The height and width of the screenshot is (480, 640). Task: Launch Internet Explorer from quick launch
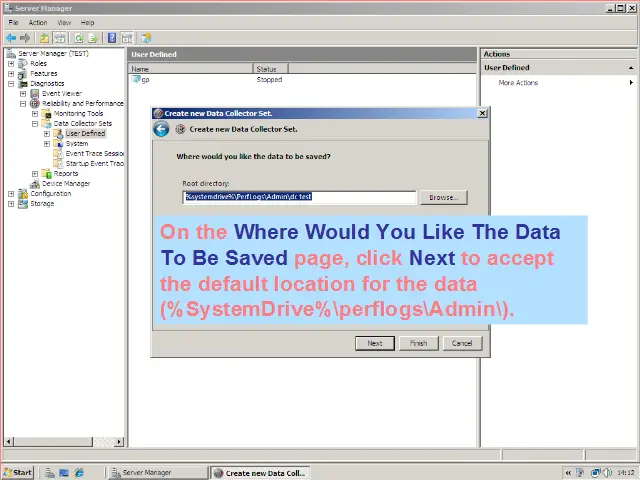point(79,473)
